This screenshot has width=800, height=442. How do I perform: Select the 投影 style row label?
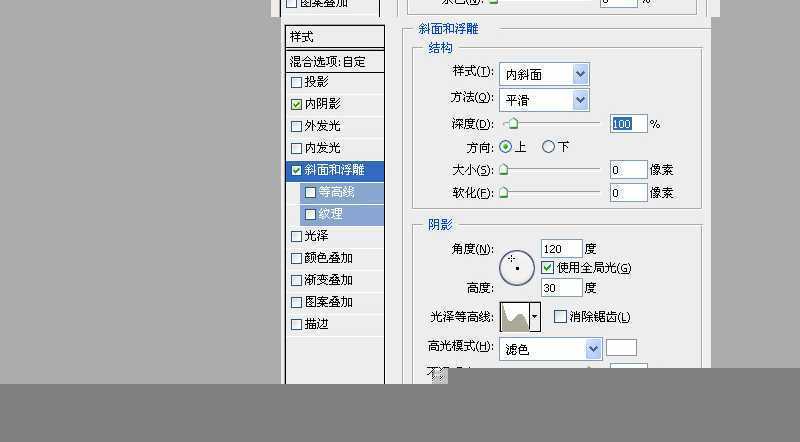click(x=316, y=82)
